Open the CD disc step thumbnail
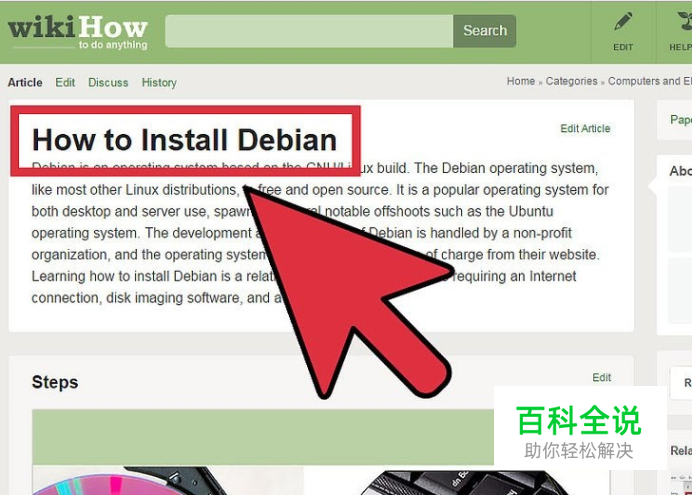The width and height of the screenshot is (692, 495). click(168, 480)
